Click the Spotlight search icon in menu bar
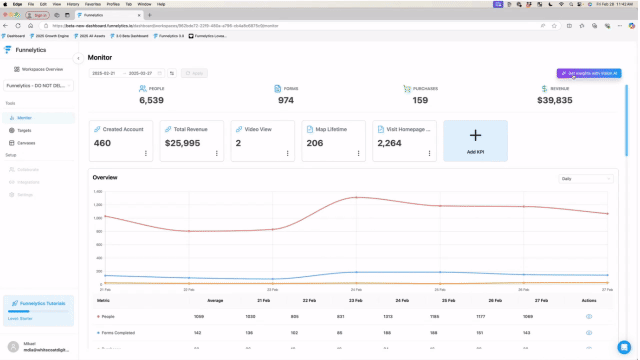Viewport: 640px width, 360px height. [571, 4]
